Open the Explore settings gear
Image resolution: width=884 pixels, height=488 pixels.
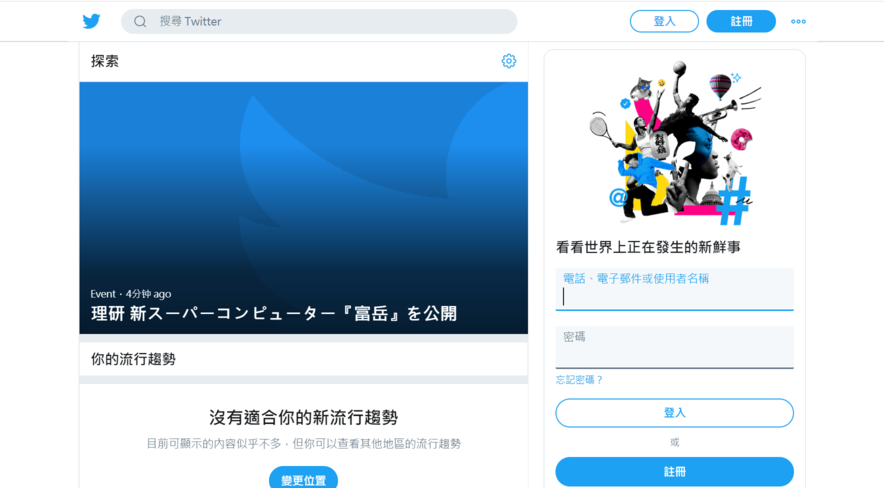509,61
